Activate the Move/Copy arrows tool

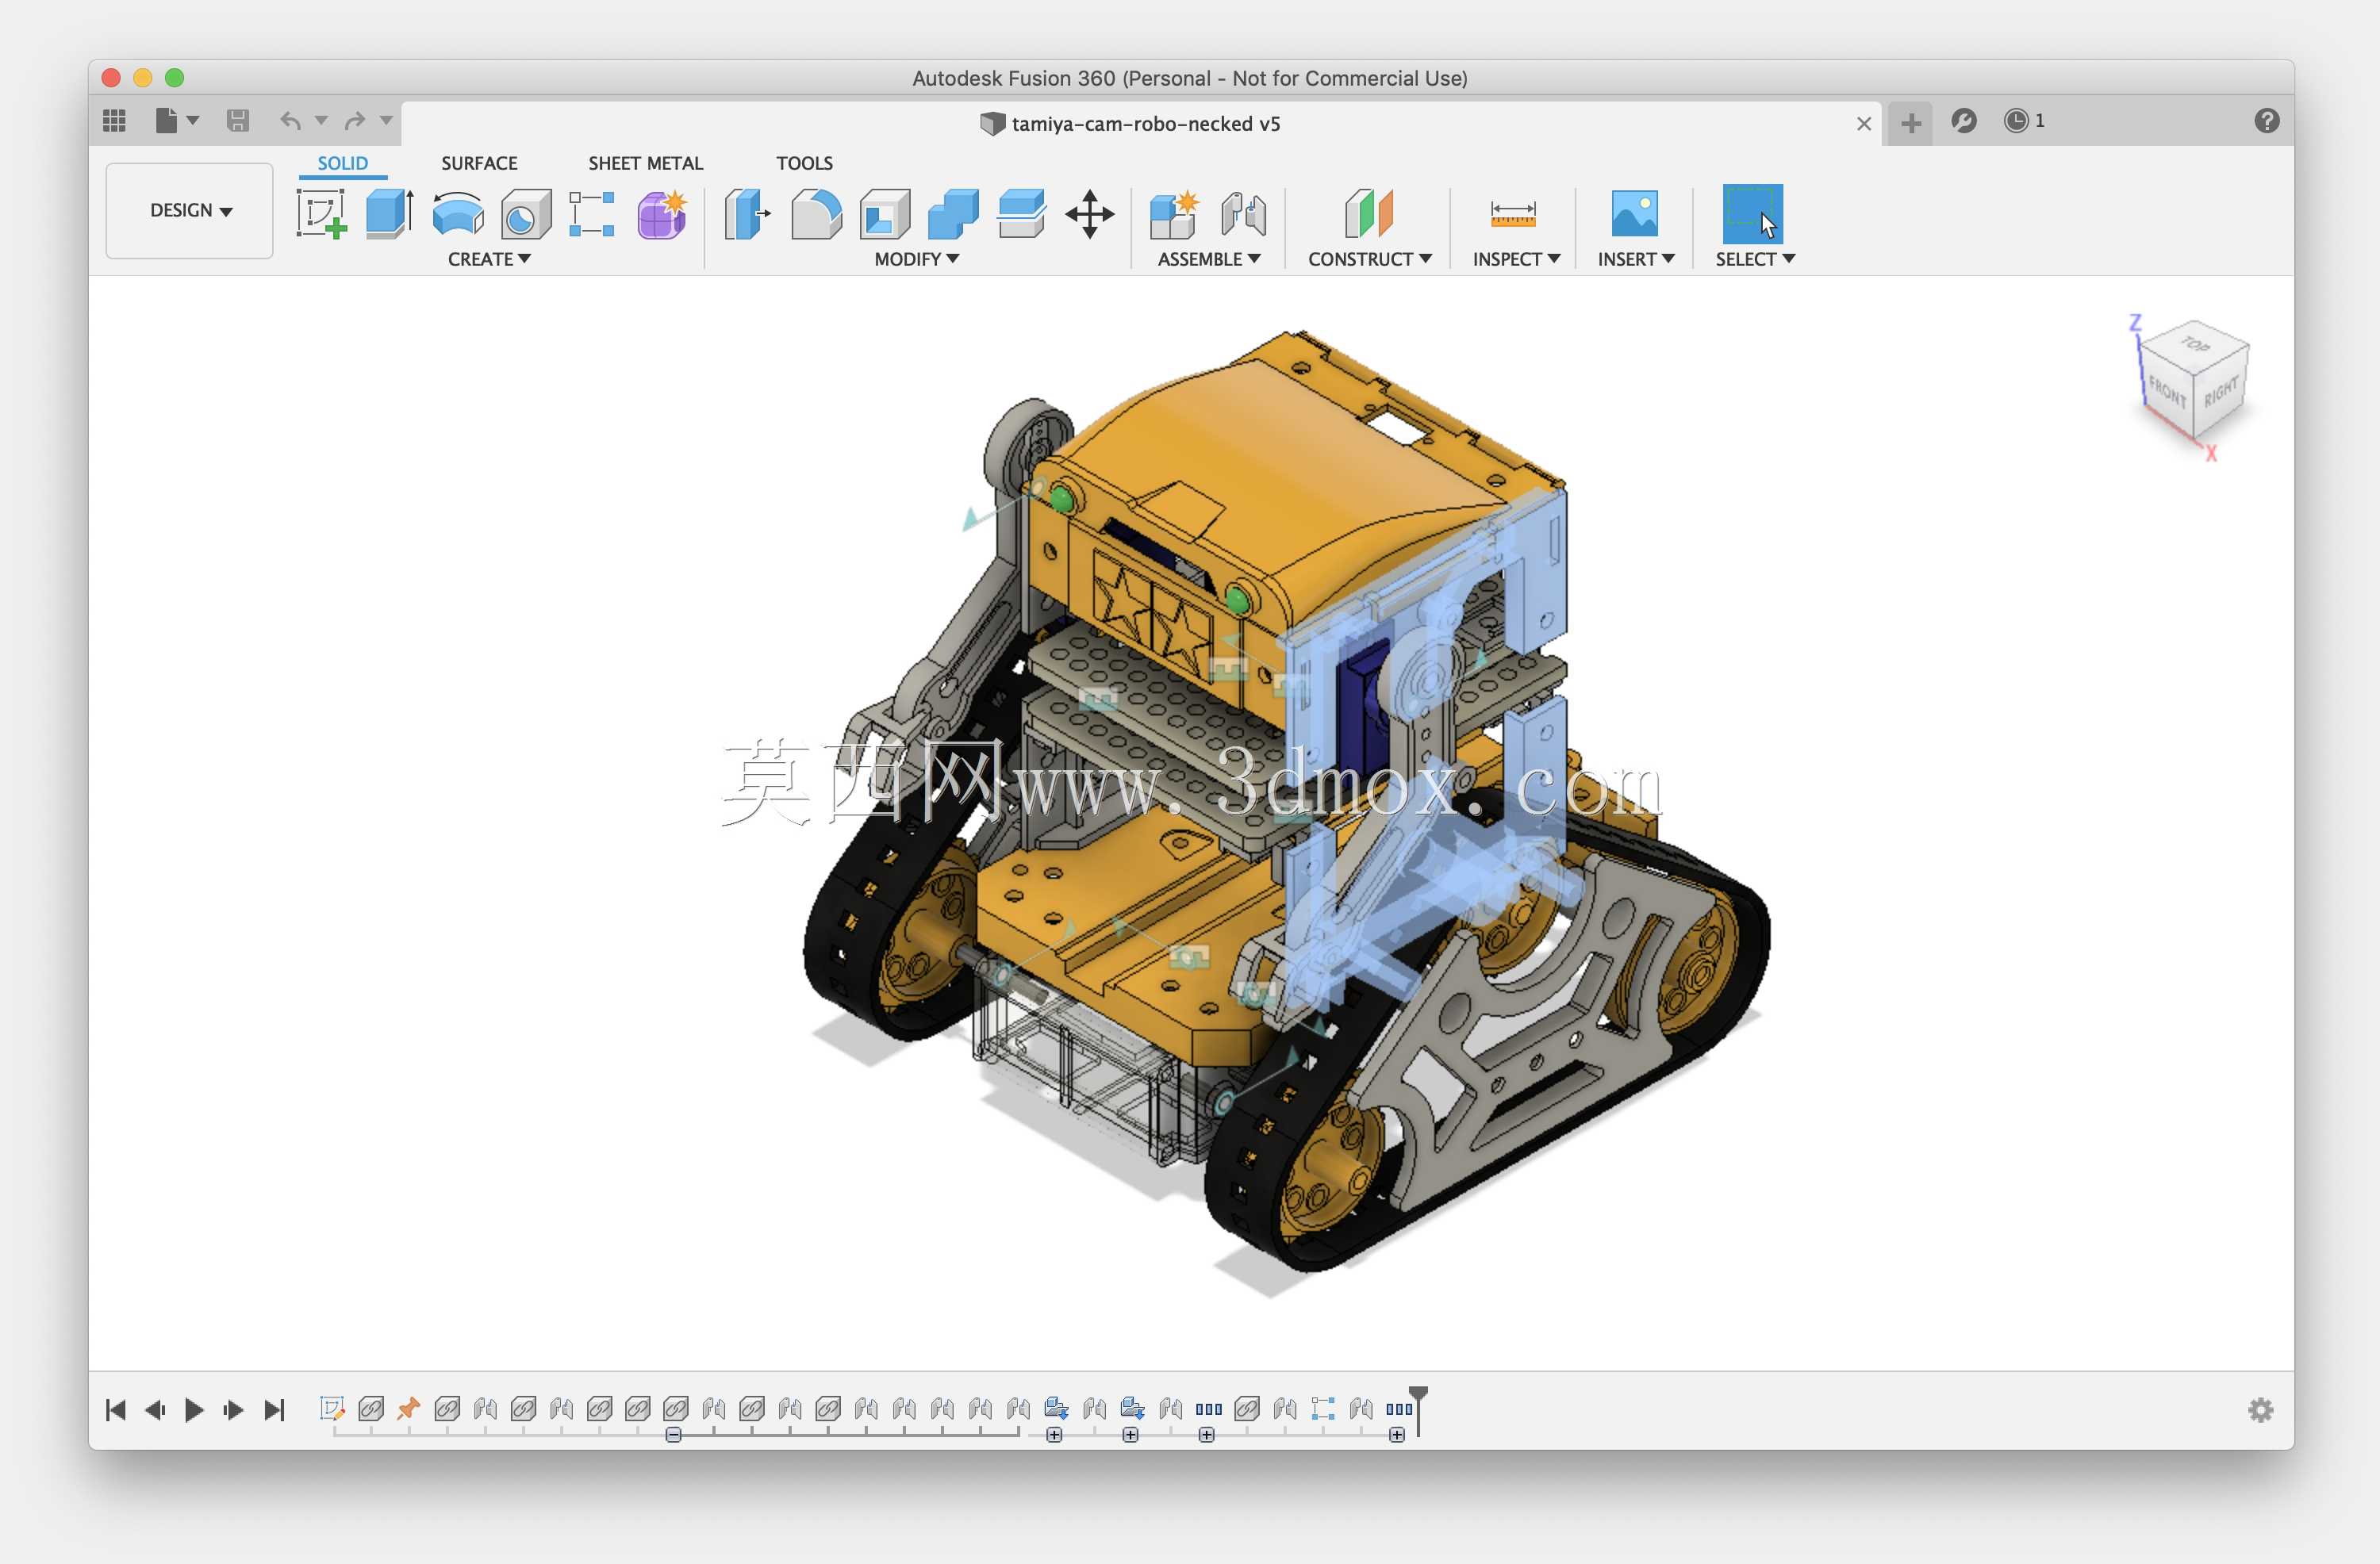coord(1090,214)
